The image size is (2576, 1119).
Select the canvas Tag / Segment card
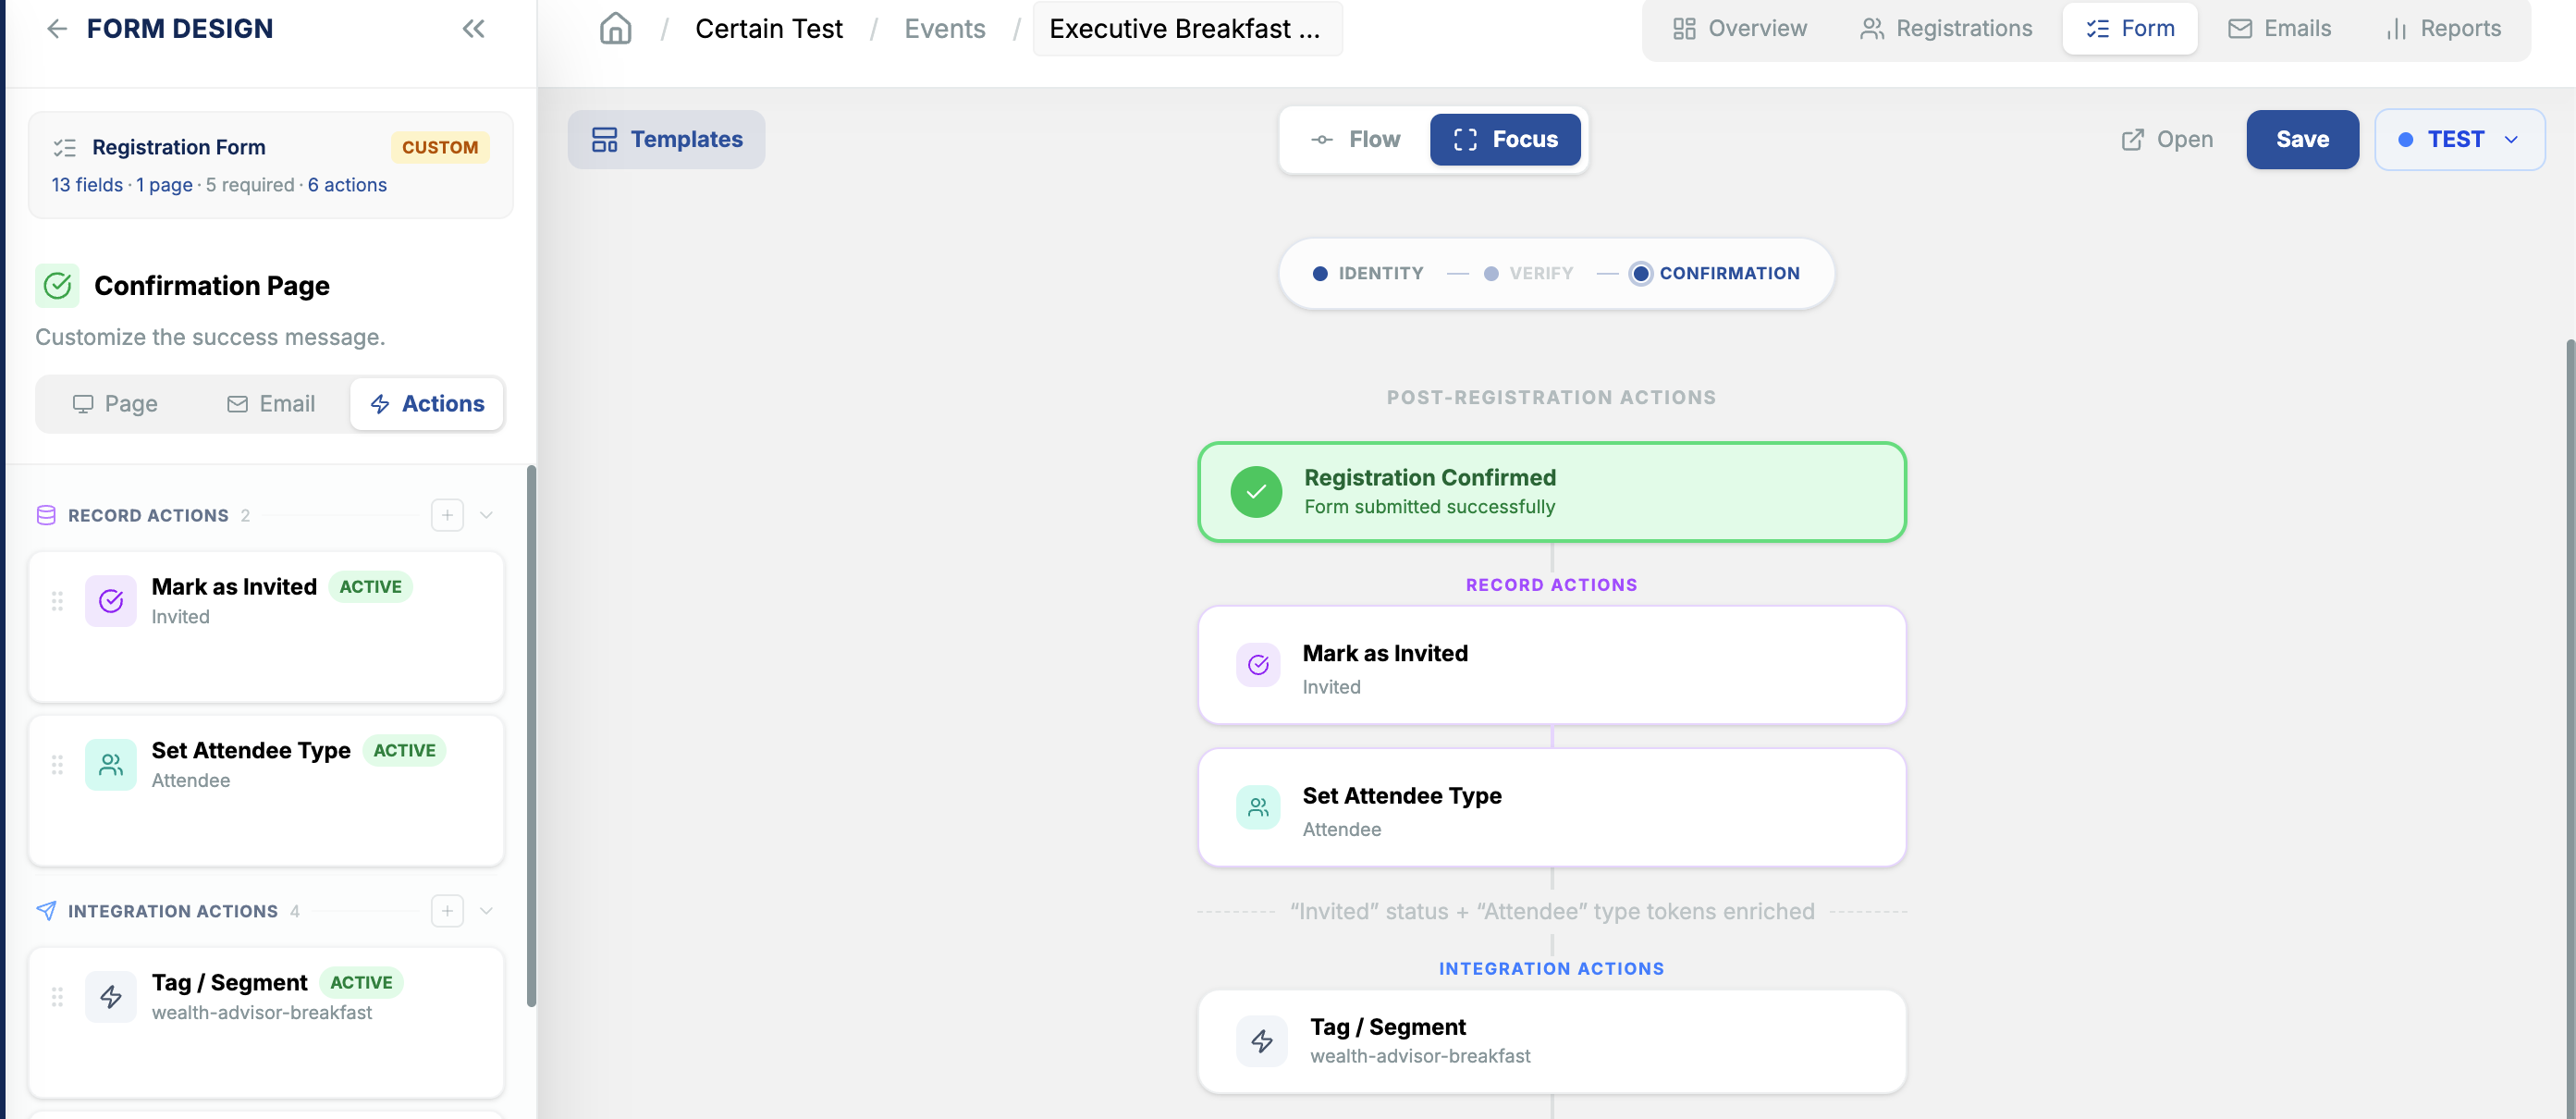[x=1551, y=1041]
